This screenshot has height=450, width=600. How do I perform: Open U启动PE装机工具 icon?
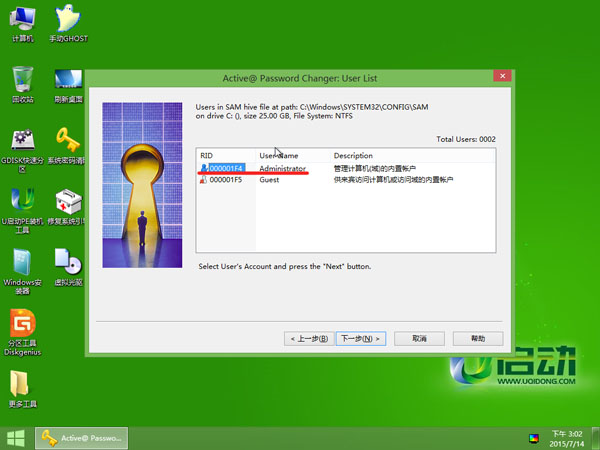point(23,210)
